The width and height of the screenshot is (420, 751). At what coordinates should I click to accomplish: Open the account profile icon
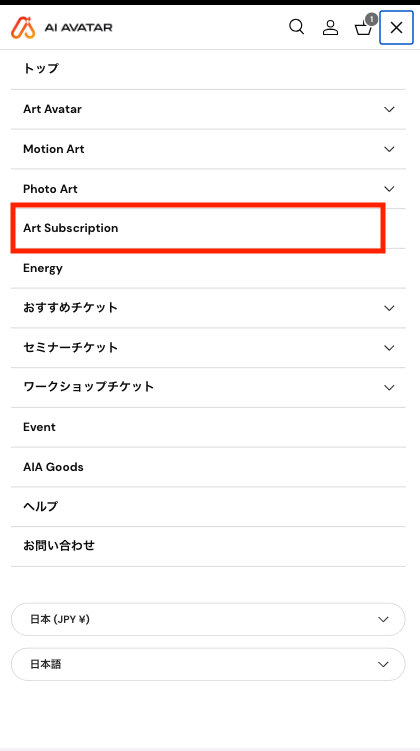point(330,27)
